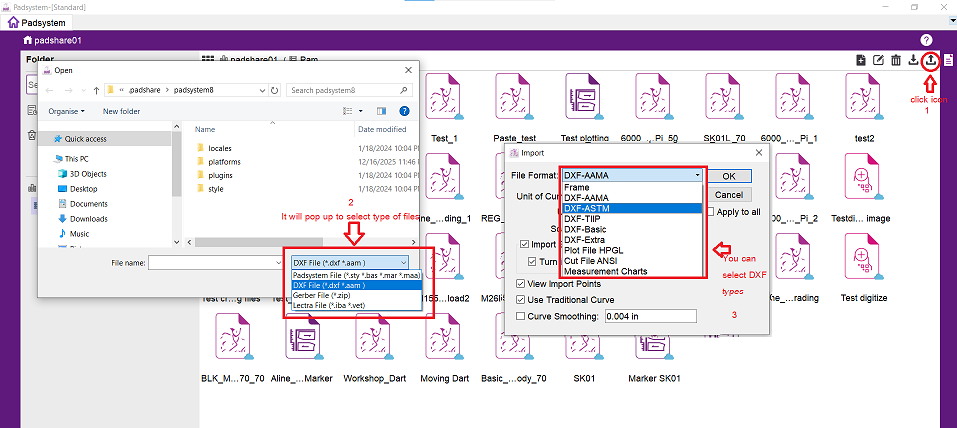Toggle the Use Traditional Curve checkbox
The width and height of the screenshot is (957, 428).
(521, 300)
